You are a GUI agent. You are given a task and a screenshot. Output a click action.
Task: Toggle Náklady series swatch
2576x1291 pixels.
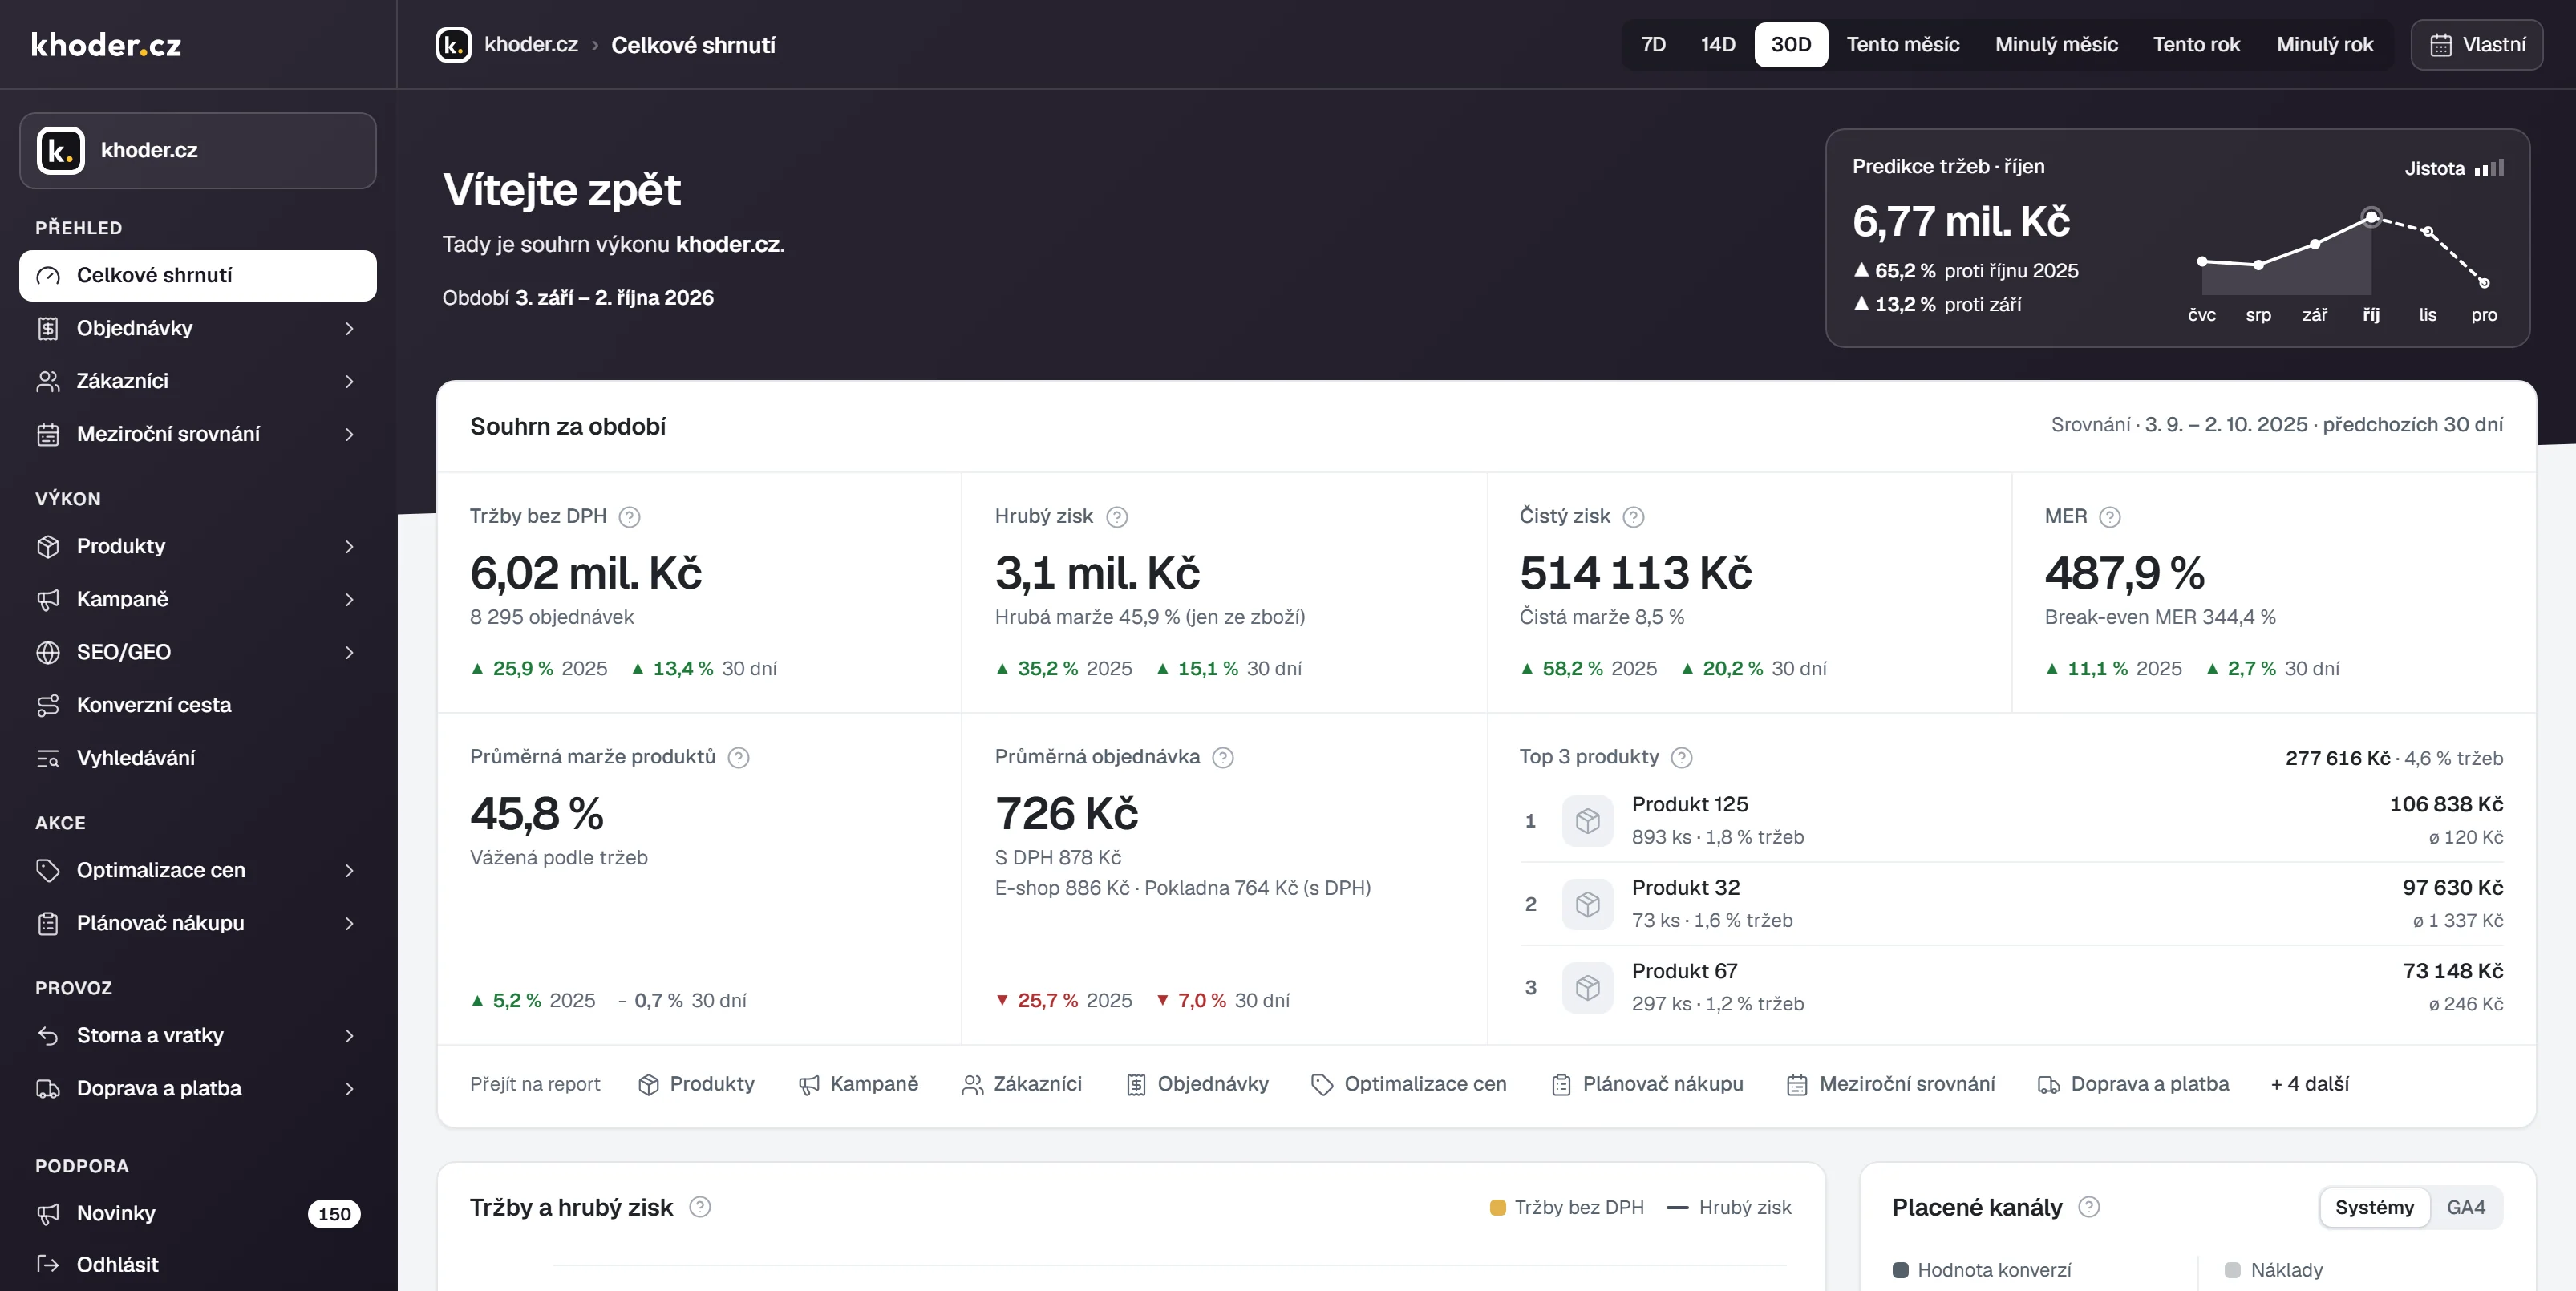tap(2232, 1270)
